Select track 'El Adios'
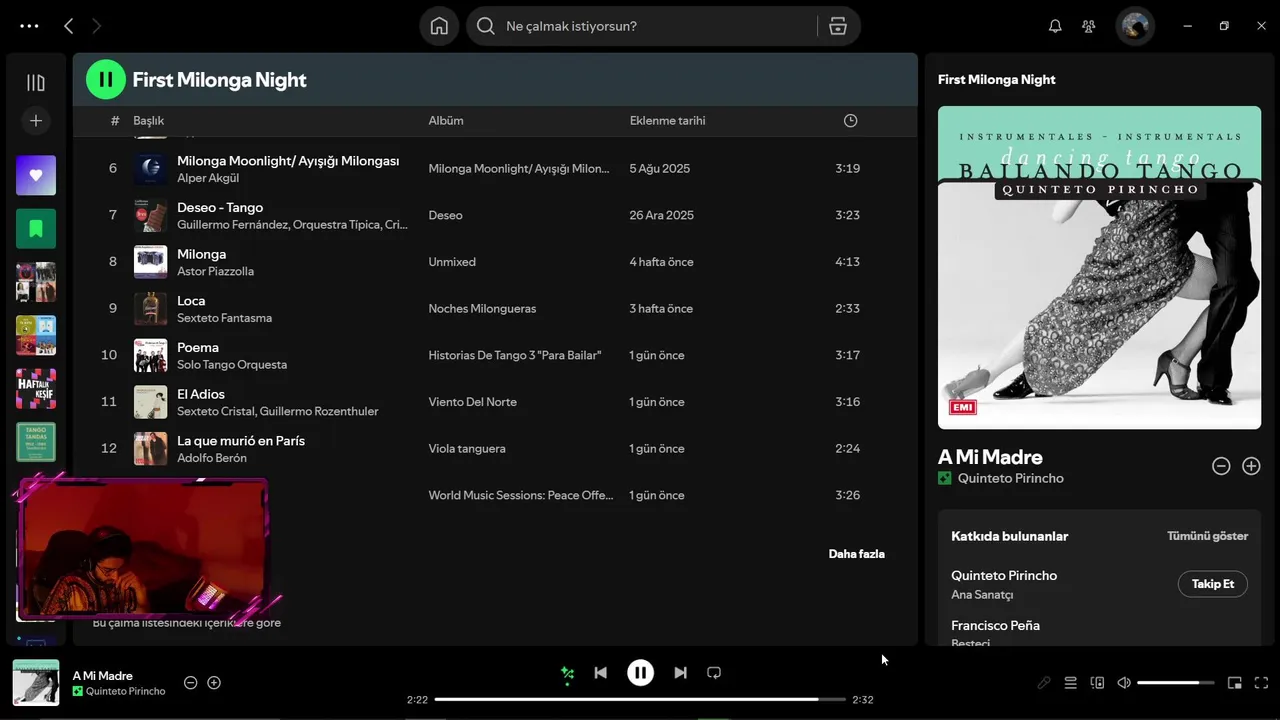 201,394
